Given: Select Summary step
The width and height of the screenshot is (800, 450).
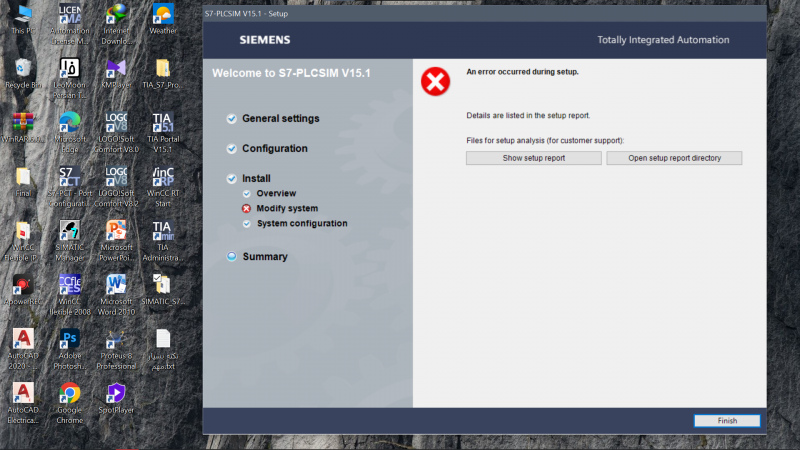Looking at the screenshot, I should pos(265,257).
